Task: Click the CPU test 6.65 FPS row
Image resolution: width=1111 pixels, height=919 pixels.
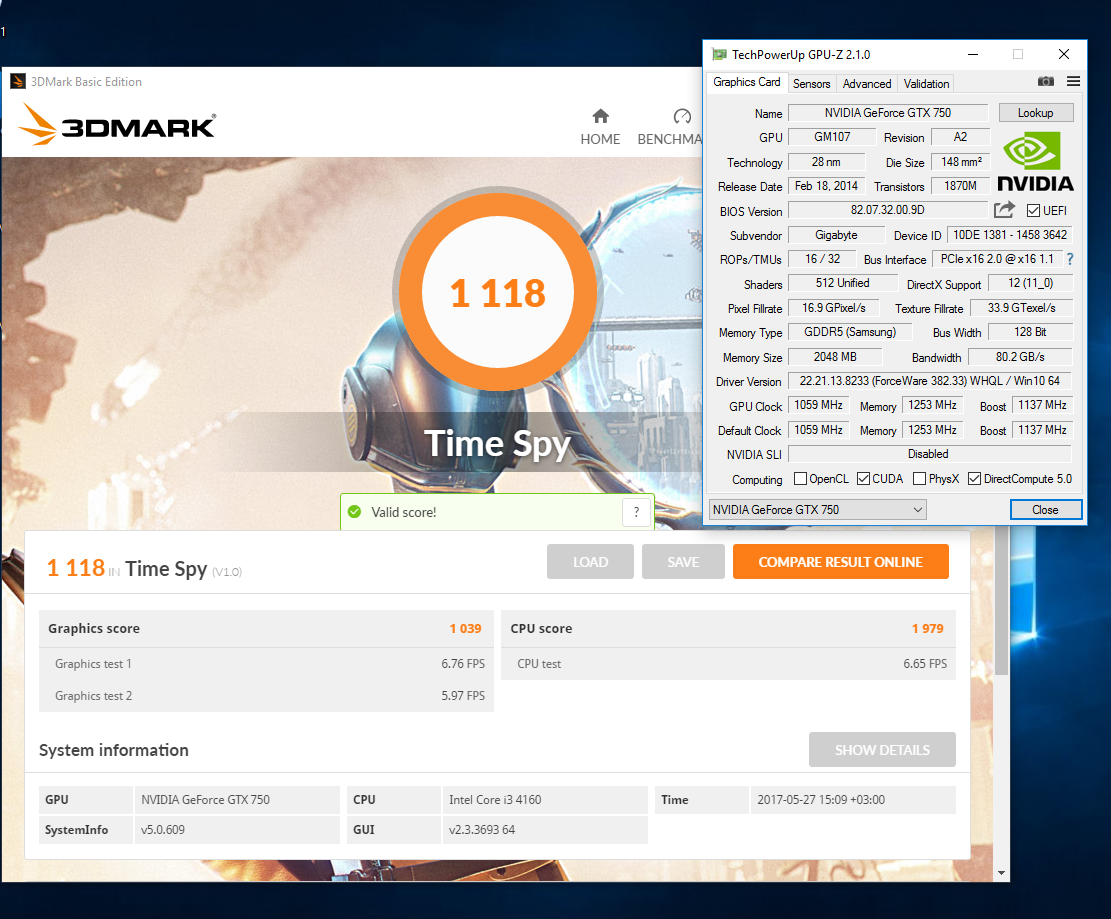Action: pos(728,664)
